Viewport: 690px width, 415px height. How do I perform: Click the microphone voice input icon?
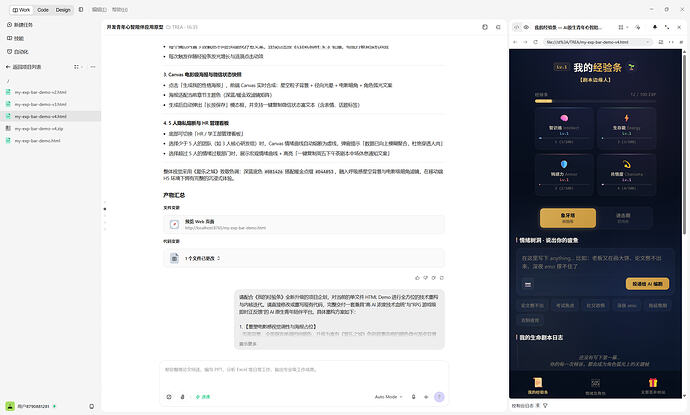click(x=413, y=397)
